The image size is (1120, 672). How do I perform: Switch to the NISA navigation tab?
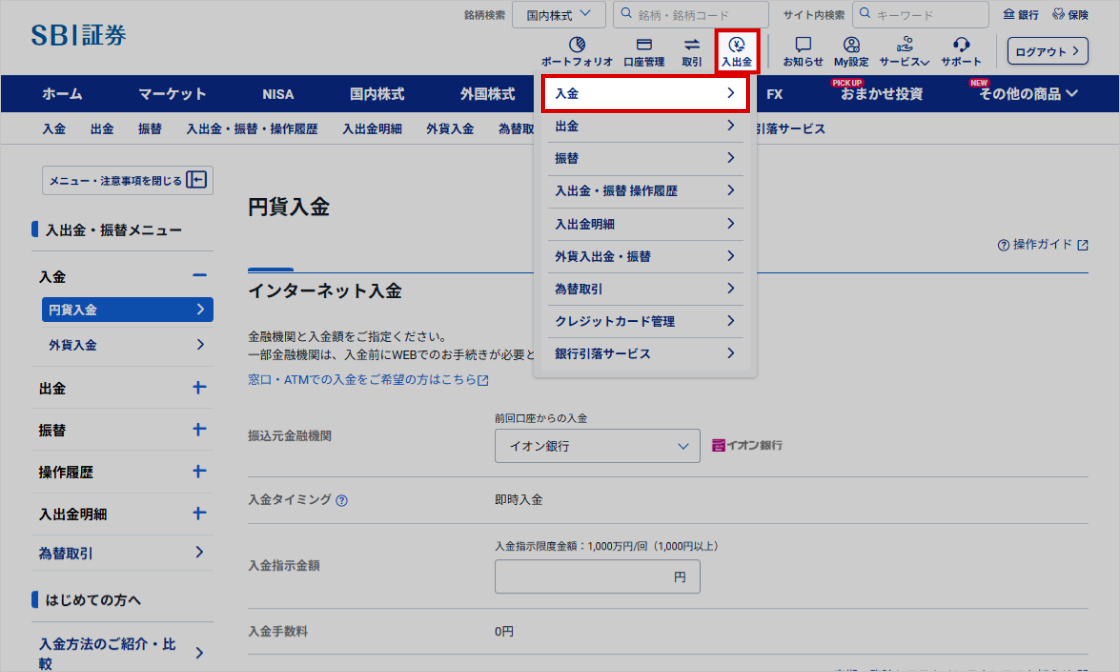click(278, 94)
